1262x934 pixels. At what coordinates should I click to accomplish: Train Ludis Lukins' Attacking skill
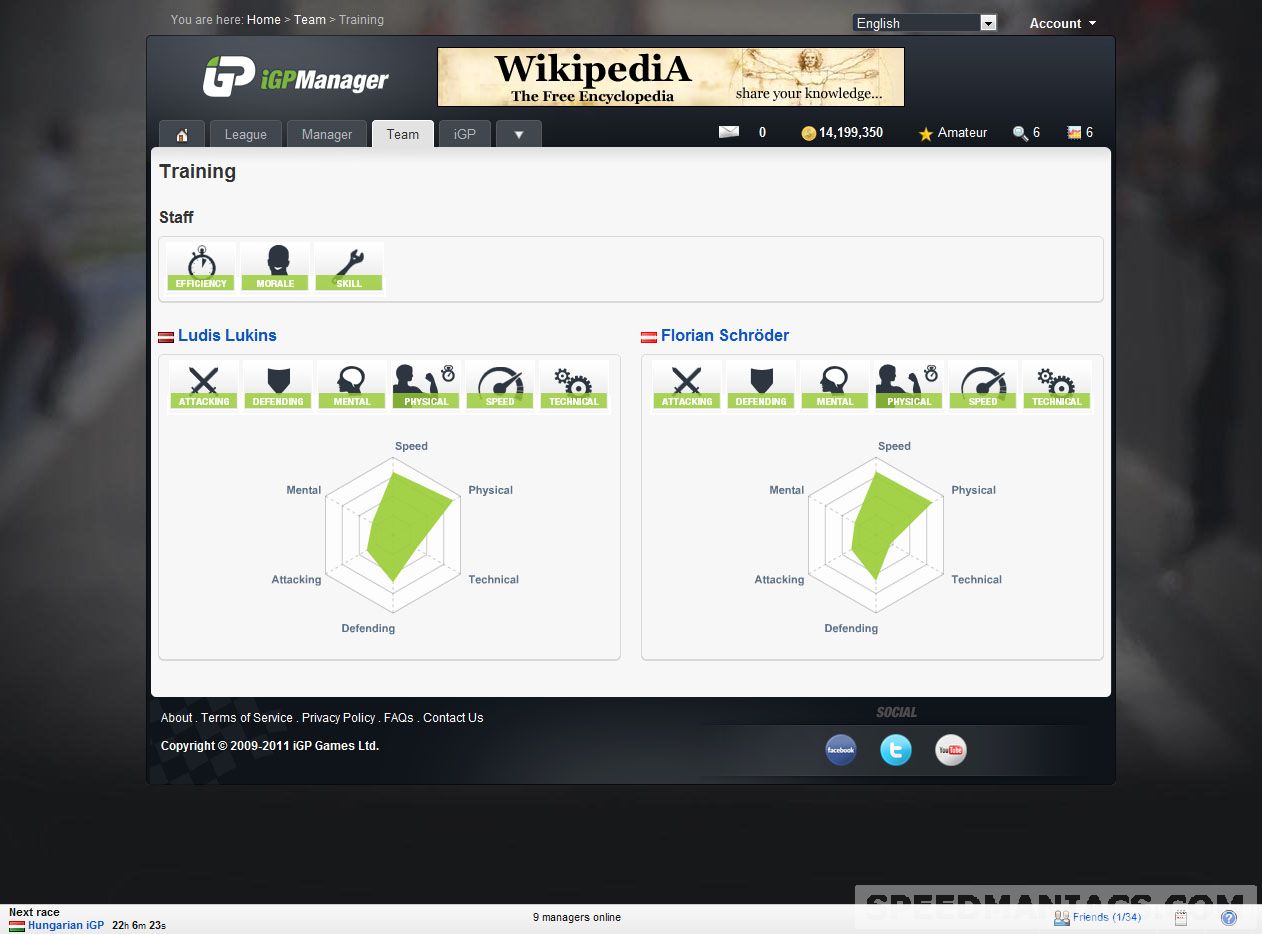point(204,385)
